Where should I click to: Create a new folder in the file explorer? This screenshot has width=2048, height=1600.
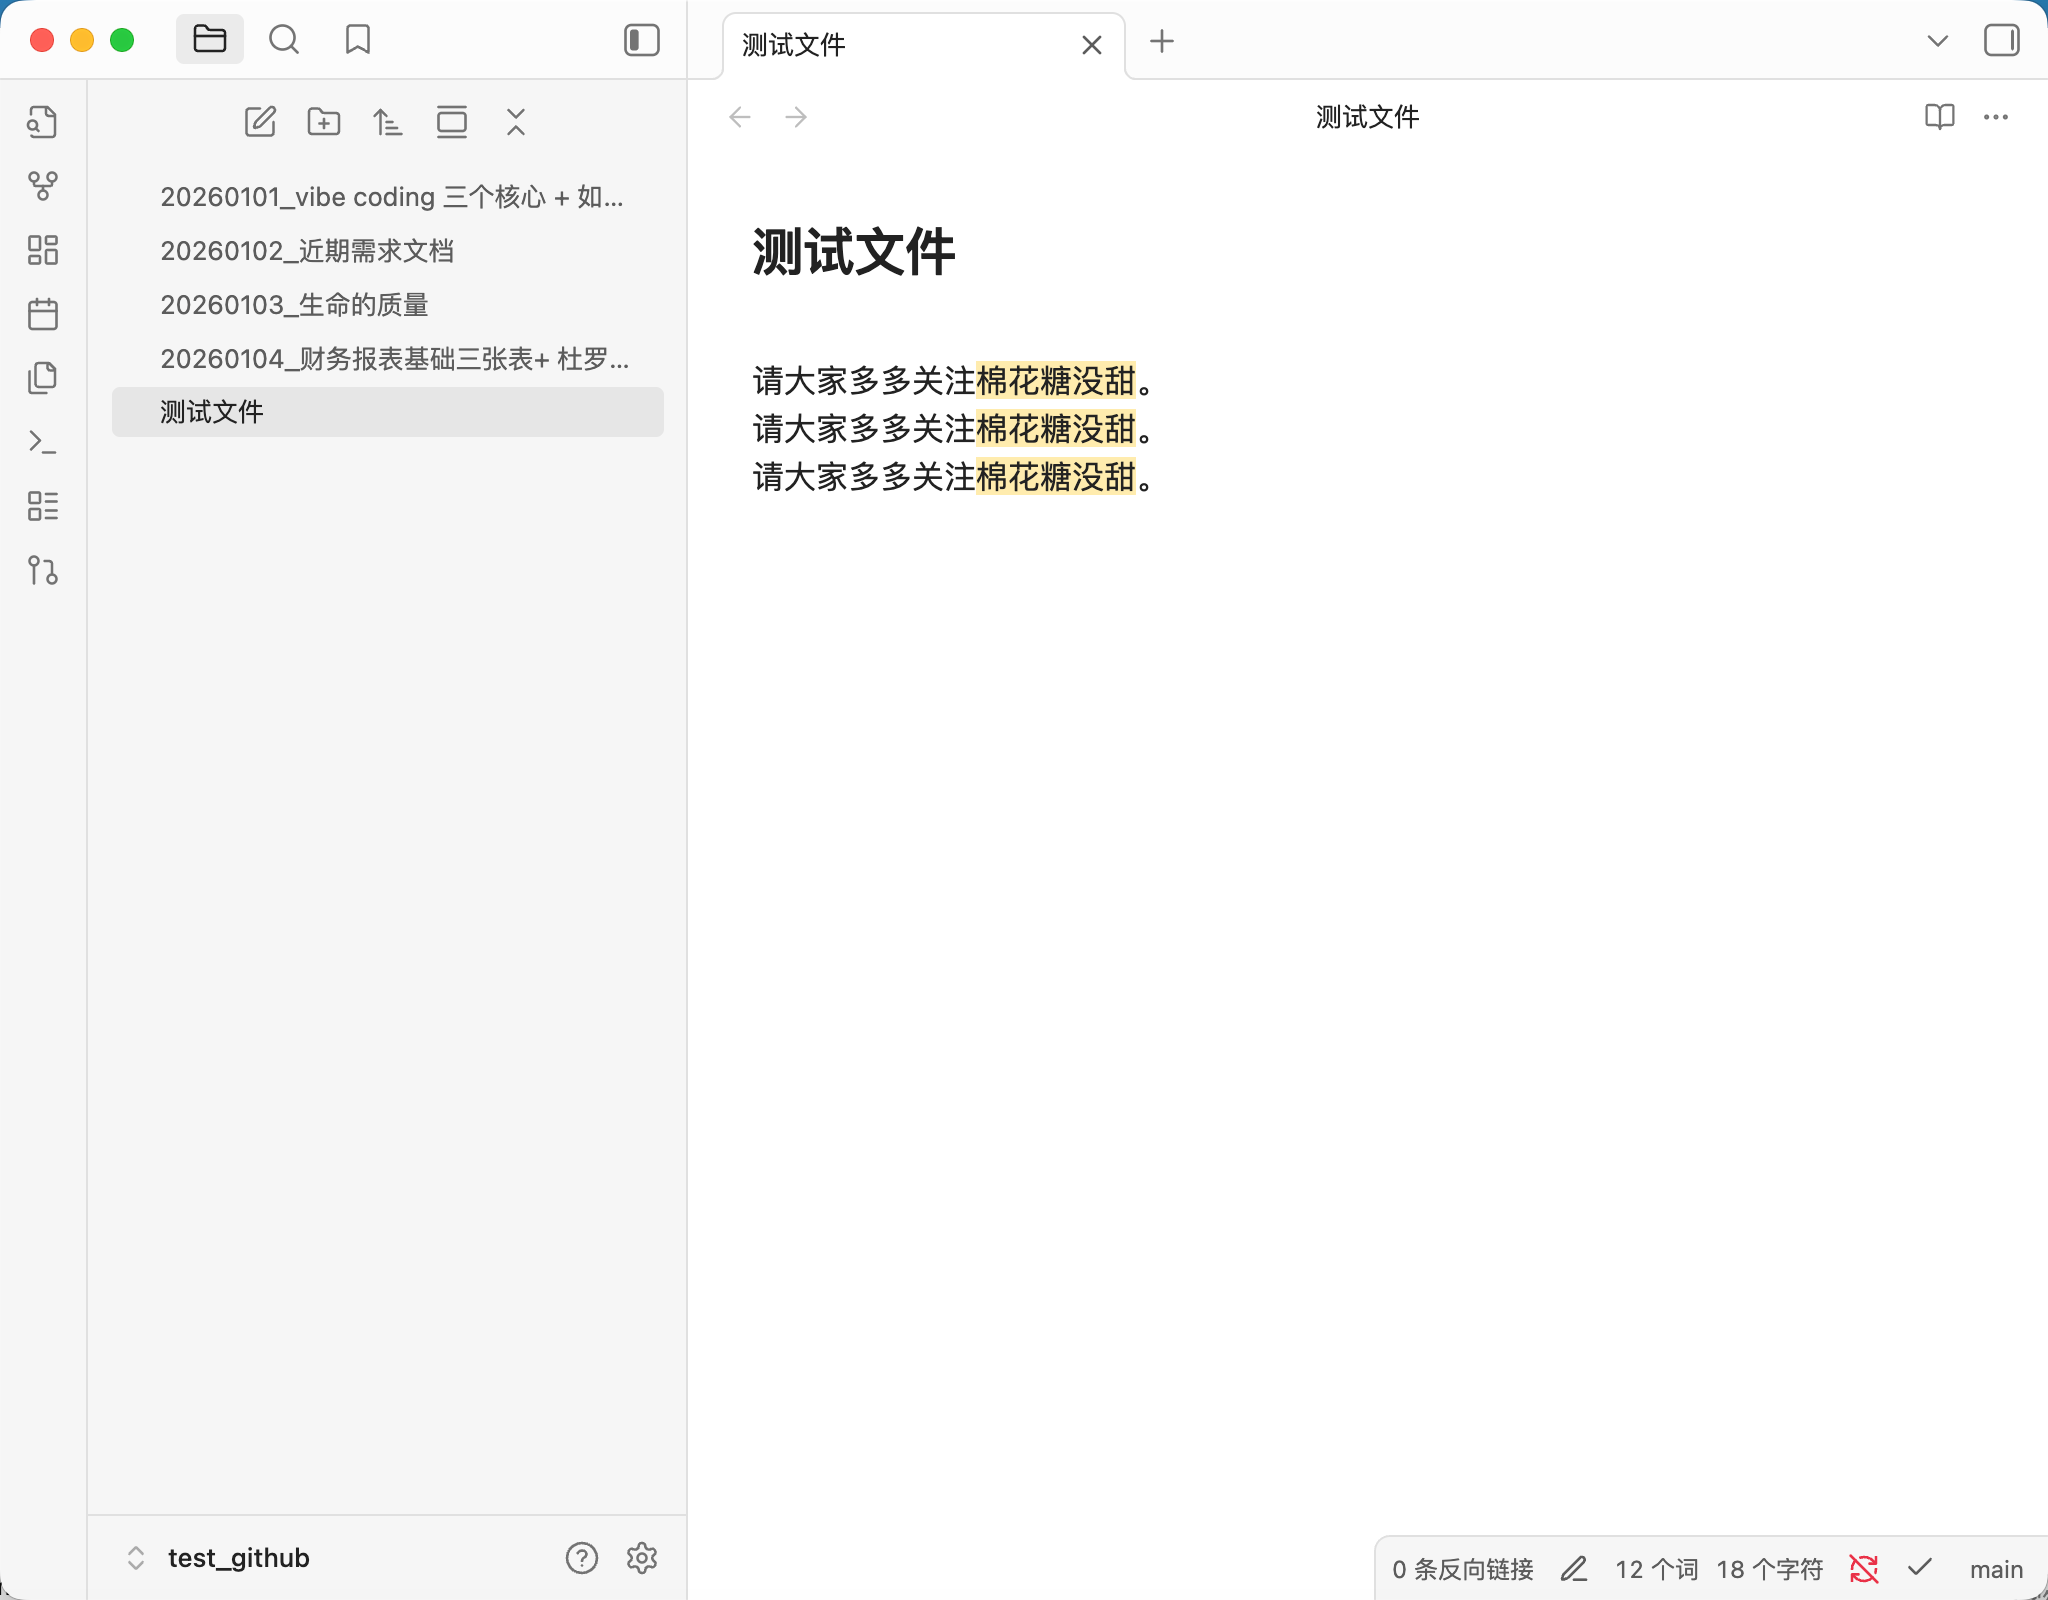324,122
